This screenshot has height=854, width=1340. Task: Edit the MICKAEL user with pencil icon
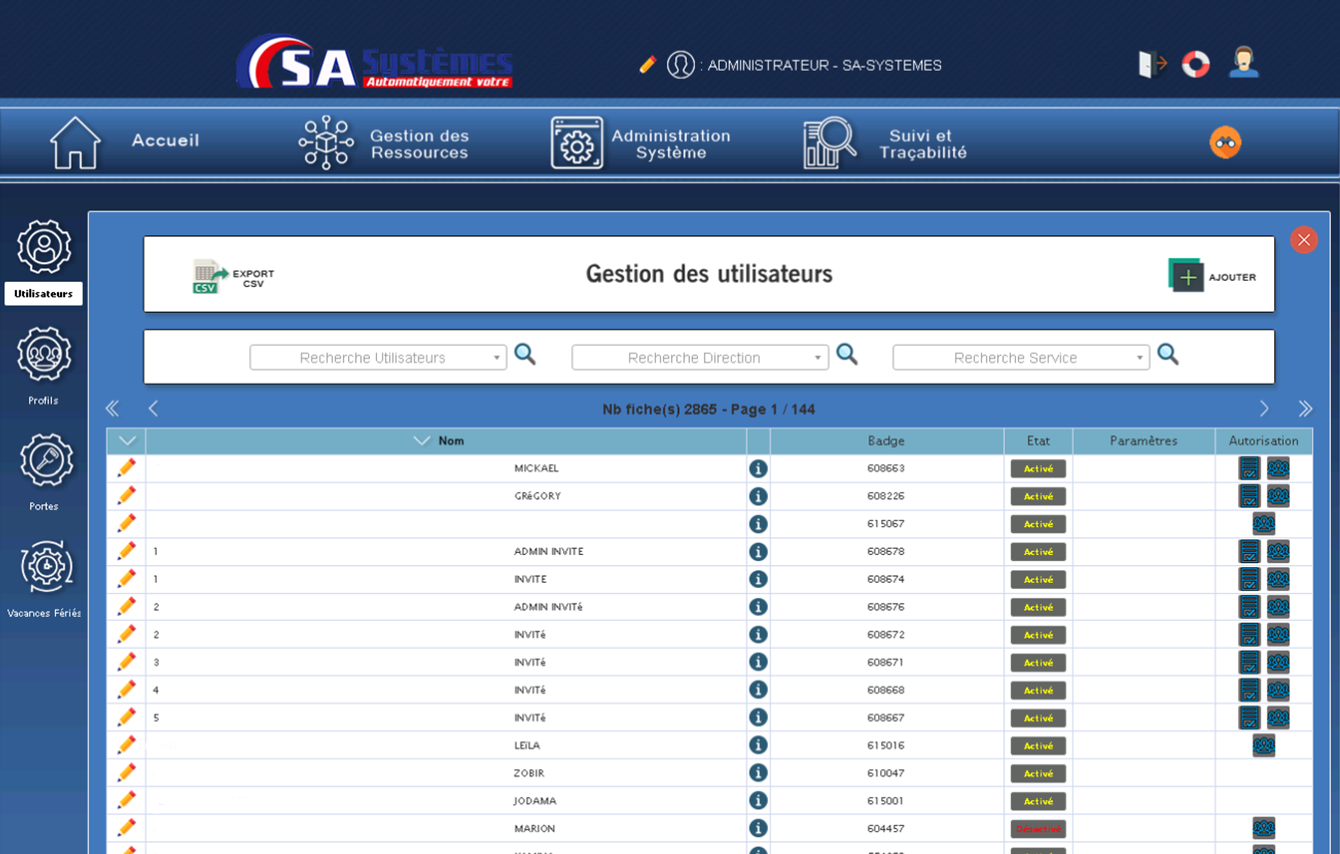pyautogui.click(x=126, y=468)
